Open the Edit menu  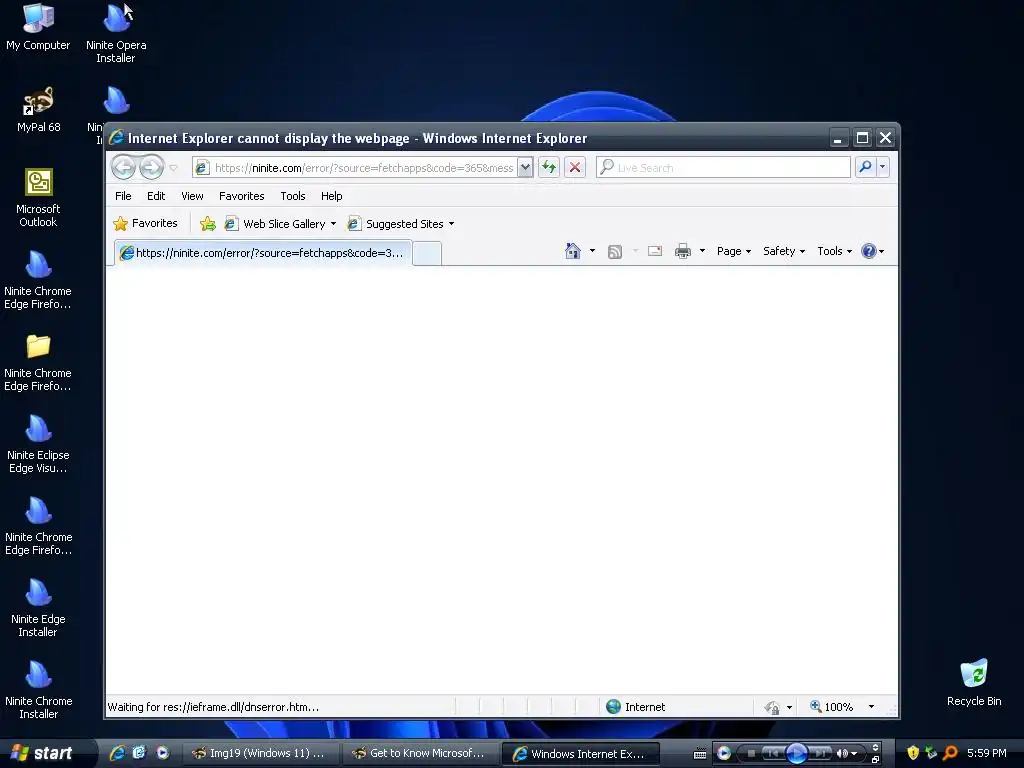click(155, 196)
